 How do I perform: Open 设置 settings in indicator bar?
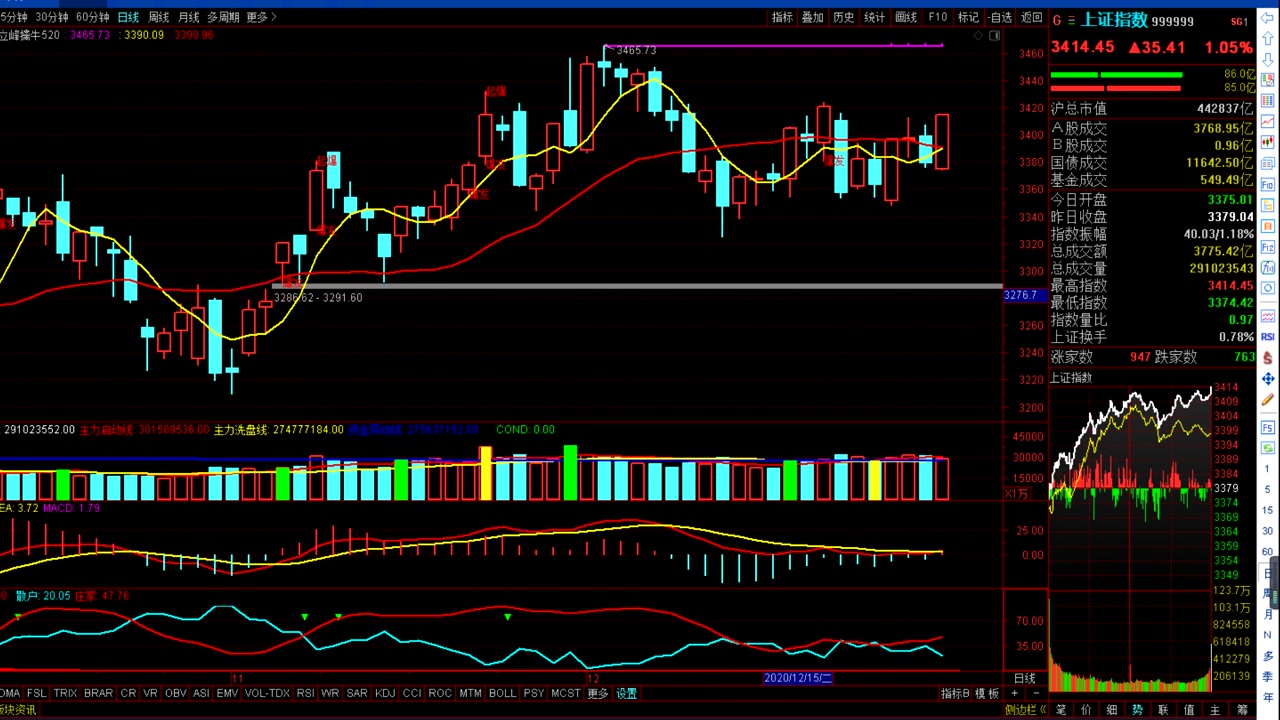(627, 693)
